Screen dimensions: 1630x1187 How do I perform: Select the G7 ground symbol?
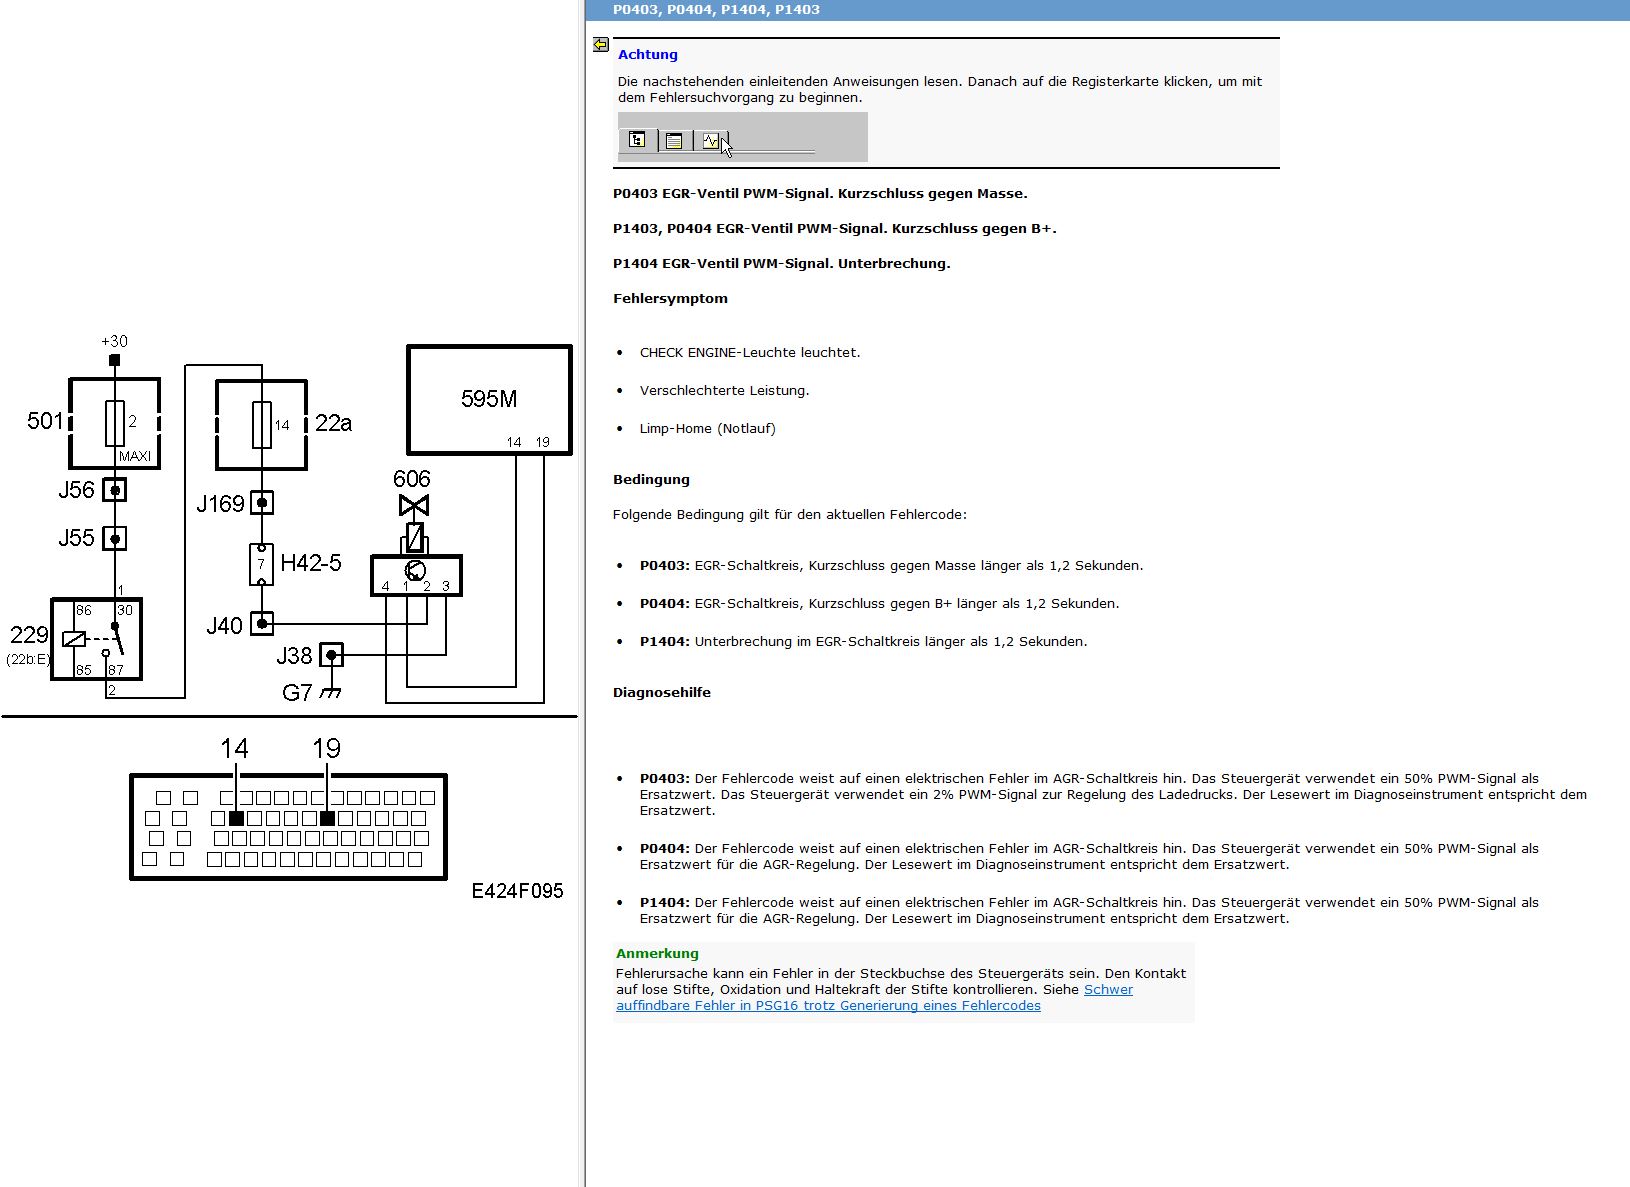click(x=330, y=691)
